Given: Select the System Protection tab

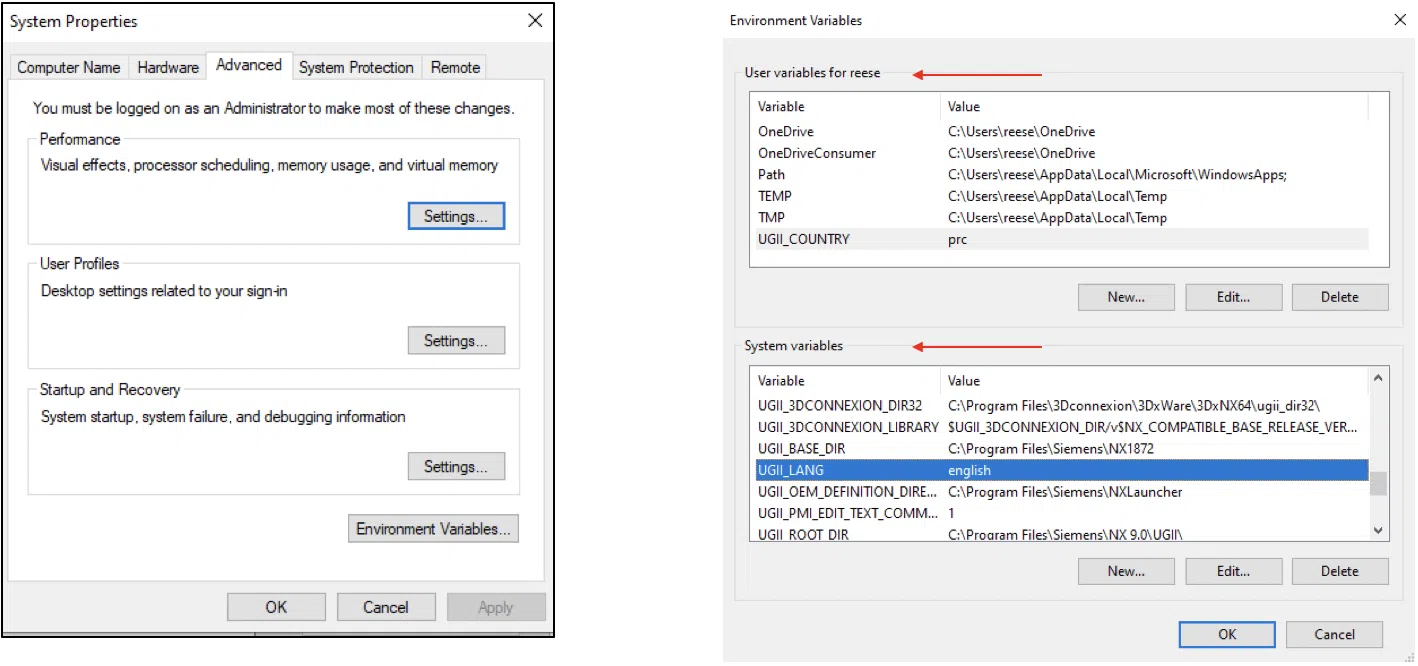Looking at the screenshot, I should (x=356, y=67).
